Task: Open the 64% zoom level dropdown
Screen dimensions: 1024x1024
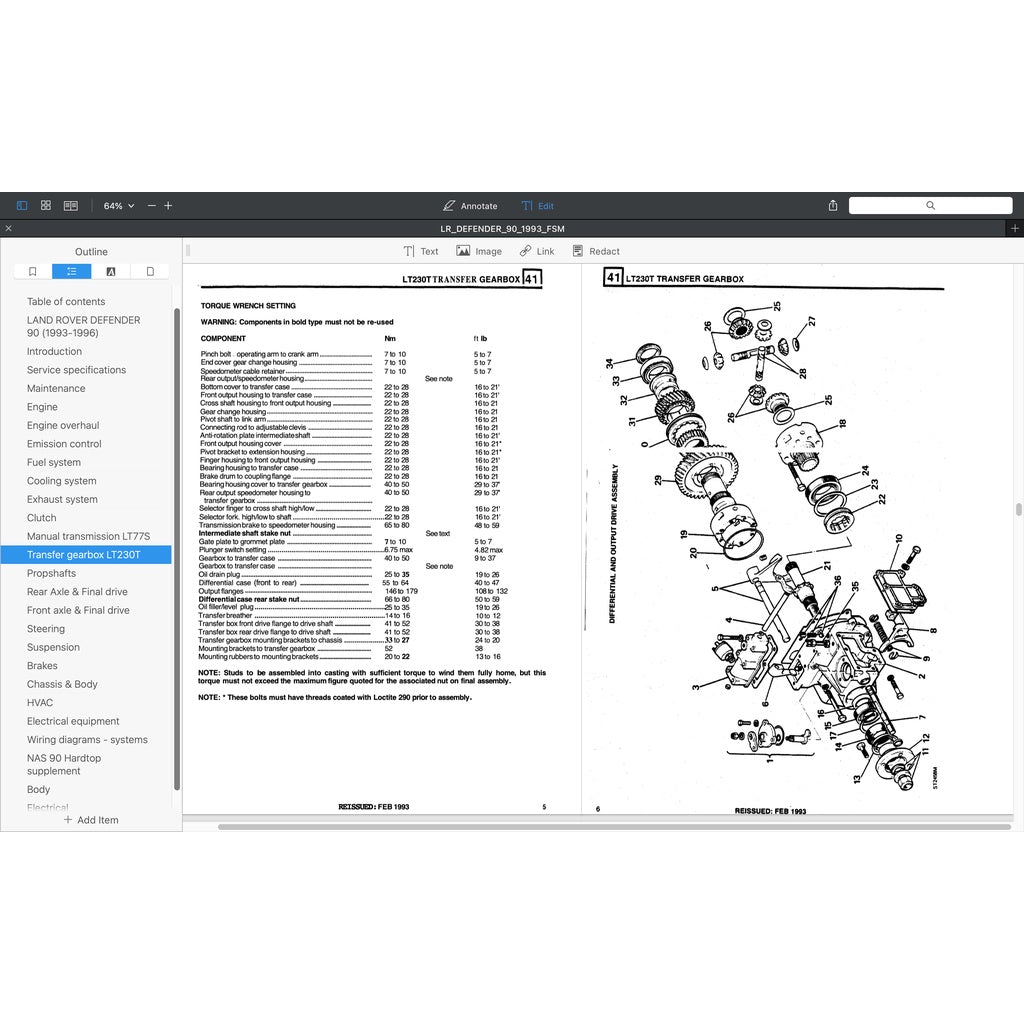Action: point(118,206)
